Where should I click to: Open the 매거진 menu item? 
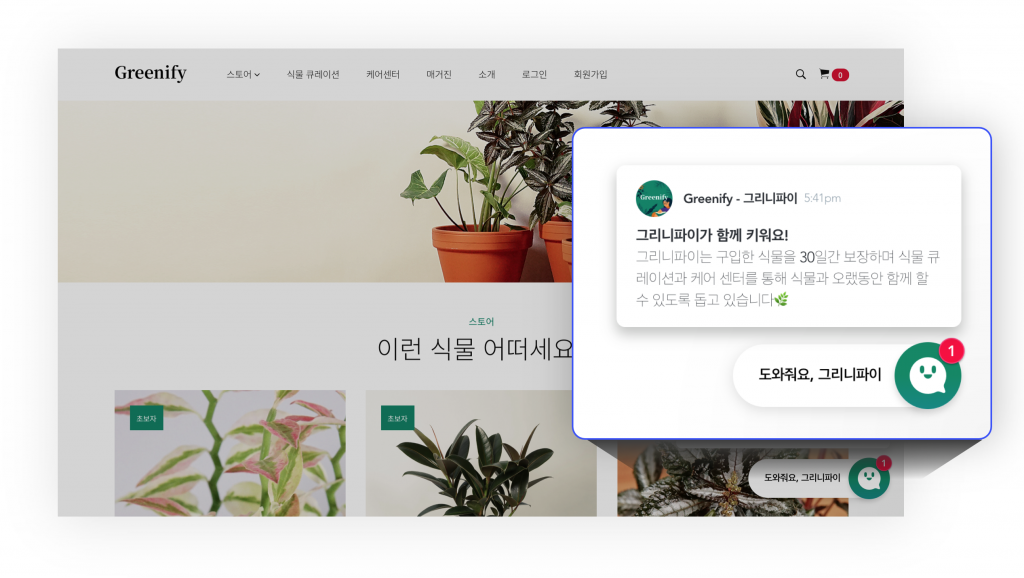[439, 74]
